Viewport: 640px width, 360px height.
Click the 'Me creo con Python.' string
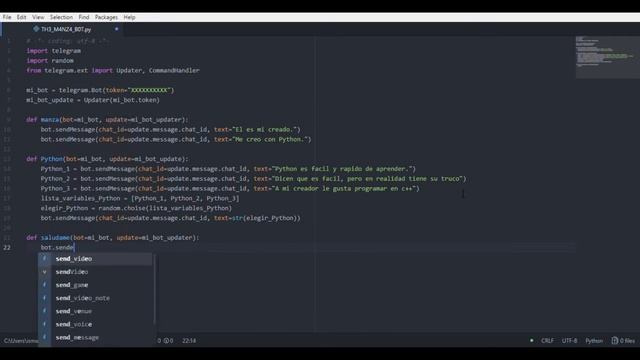click(x=270, y=139)
